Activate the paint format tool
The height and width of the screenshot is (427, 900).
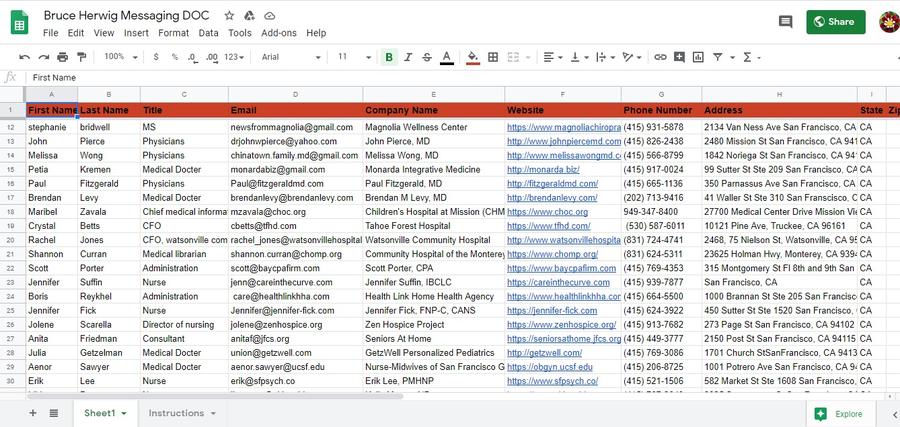point(82,57)
